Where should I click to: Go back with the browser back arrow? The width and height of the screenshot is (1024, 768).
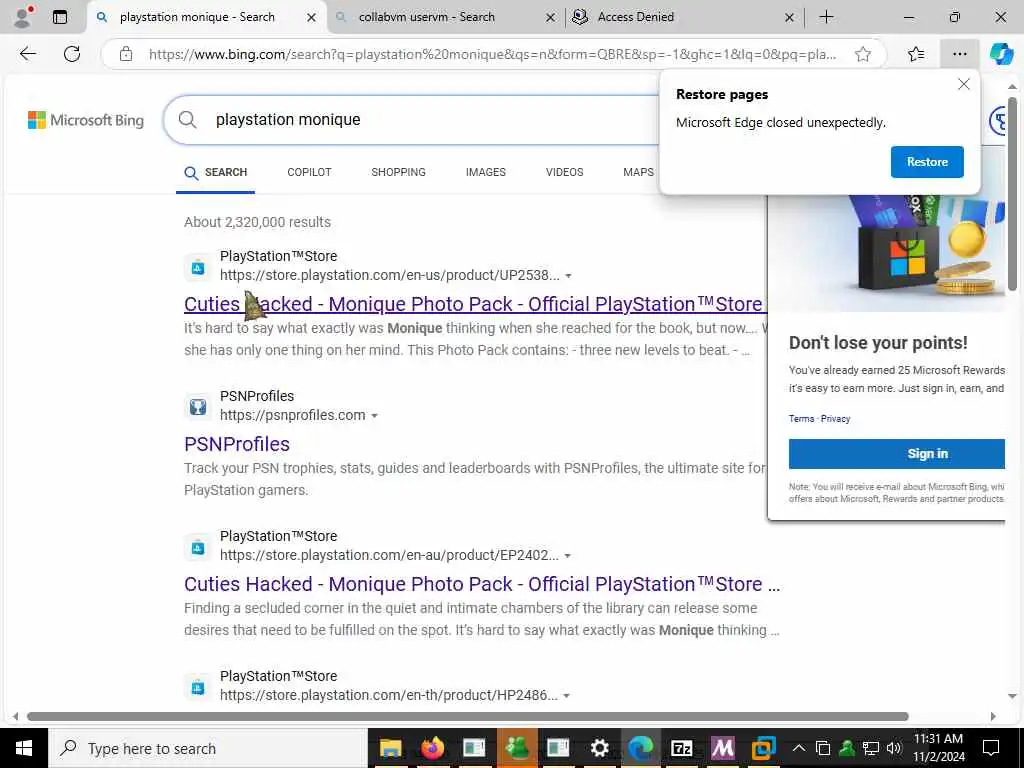(x=28, y=54)
